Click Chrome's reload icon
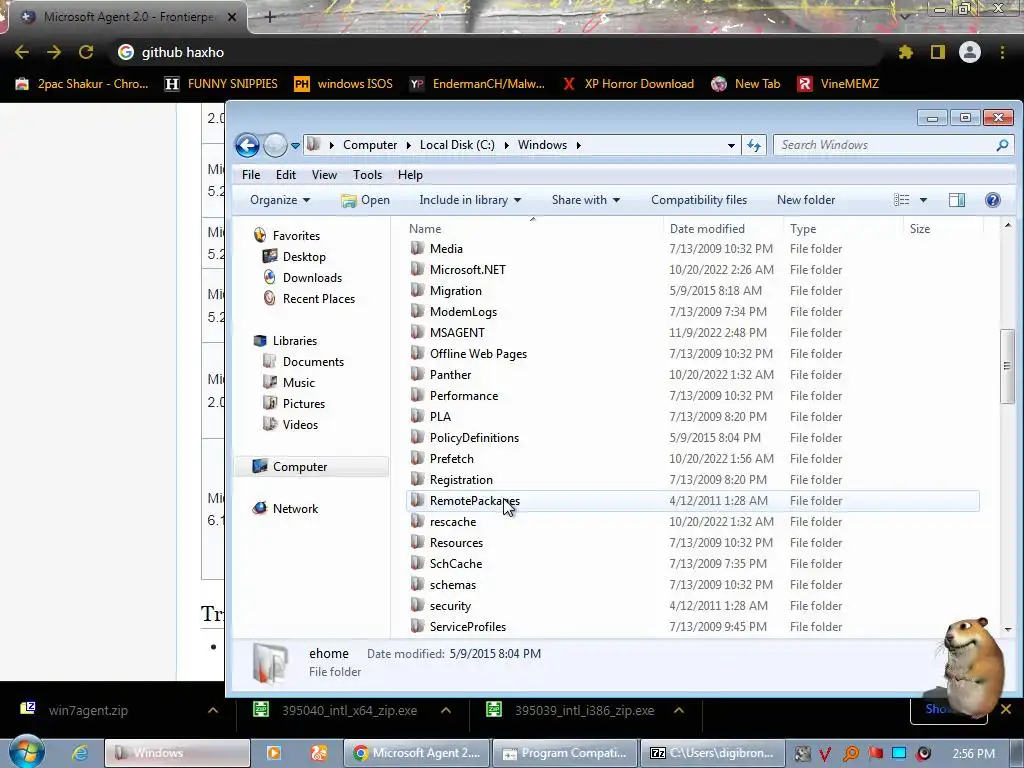The width and height of the screenshot is (1024, 768). point(86,52)
